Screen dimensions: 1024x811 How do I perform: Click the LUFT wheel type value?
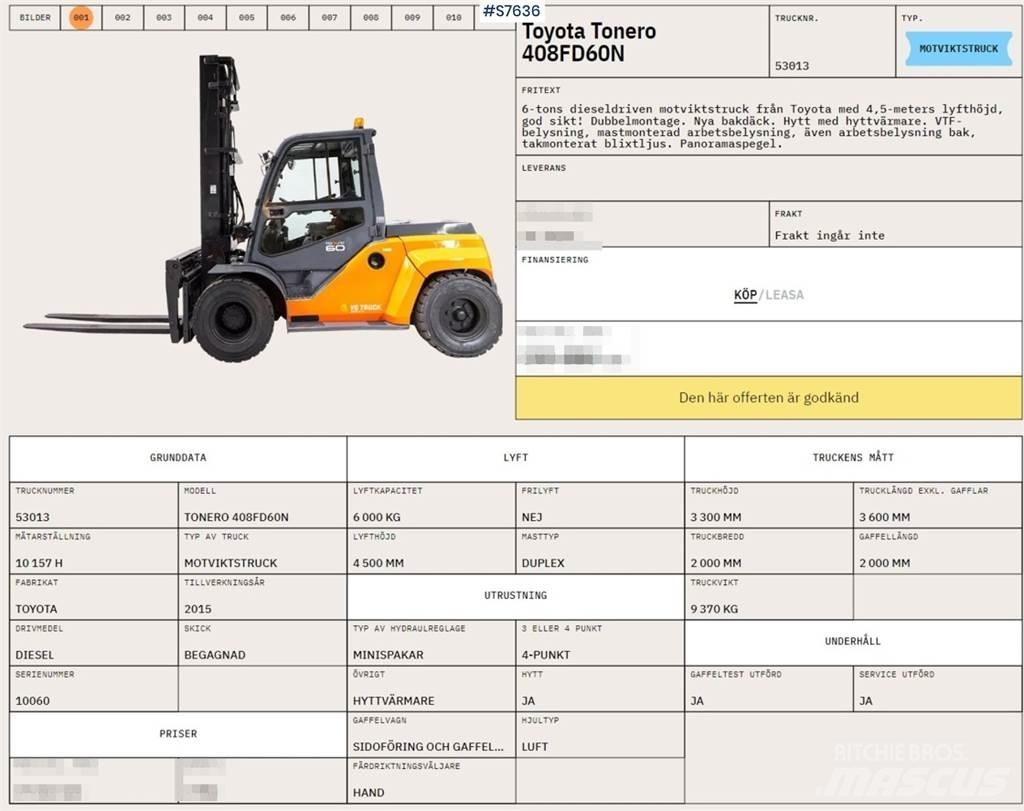(x=535, y=747)
